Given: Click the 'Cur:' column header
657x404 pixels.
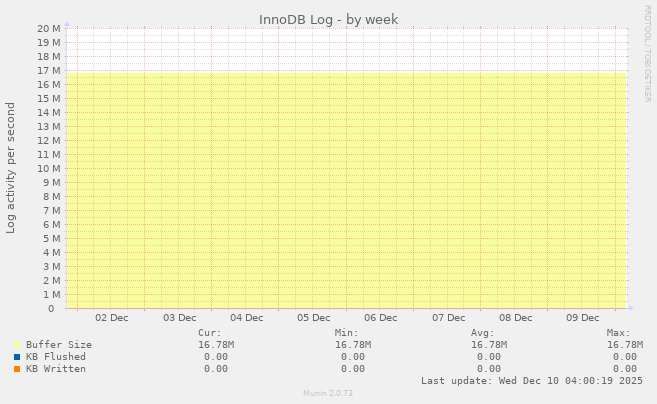Looking at the screenshot, I should click(x=210, y=333).
